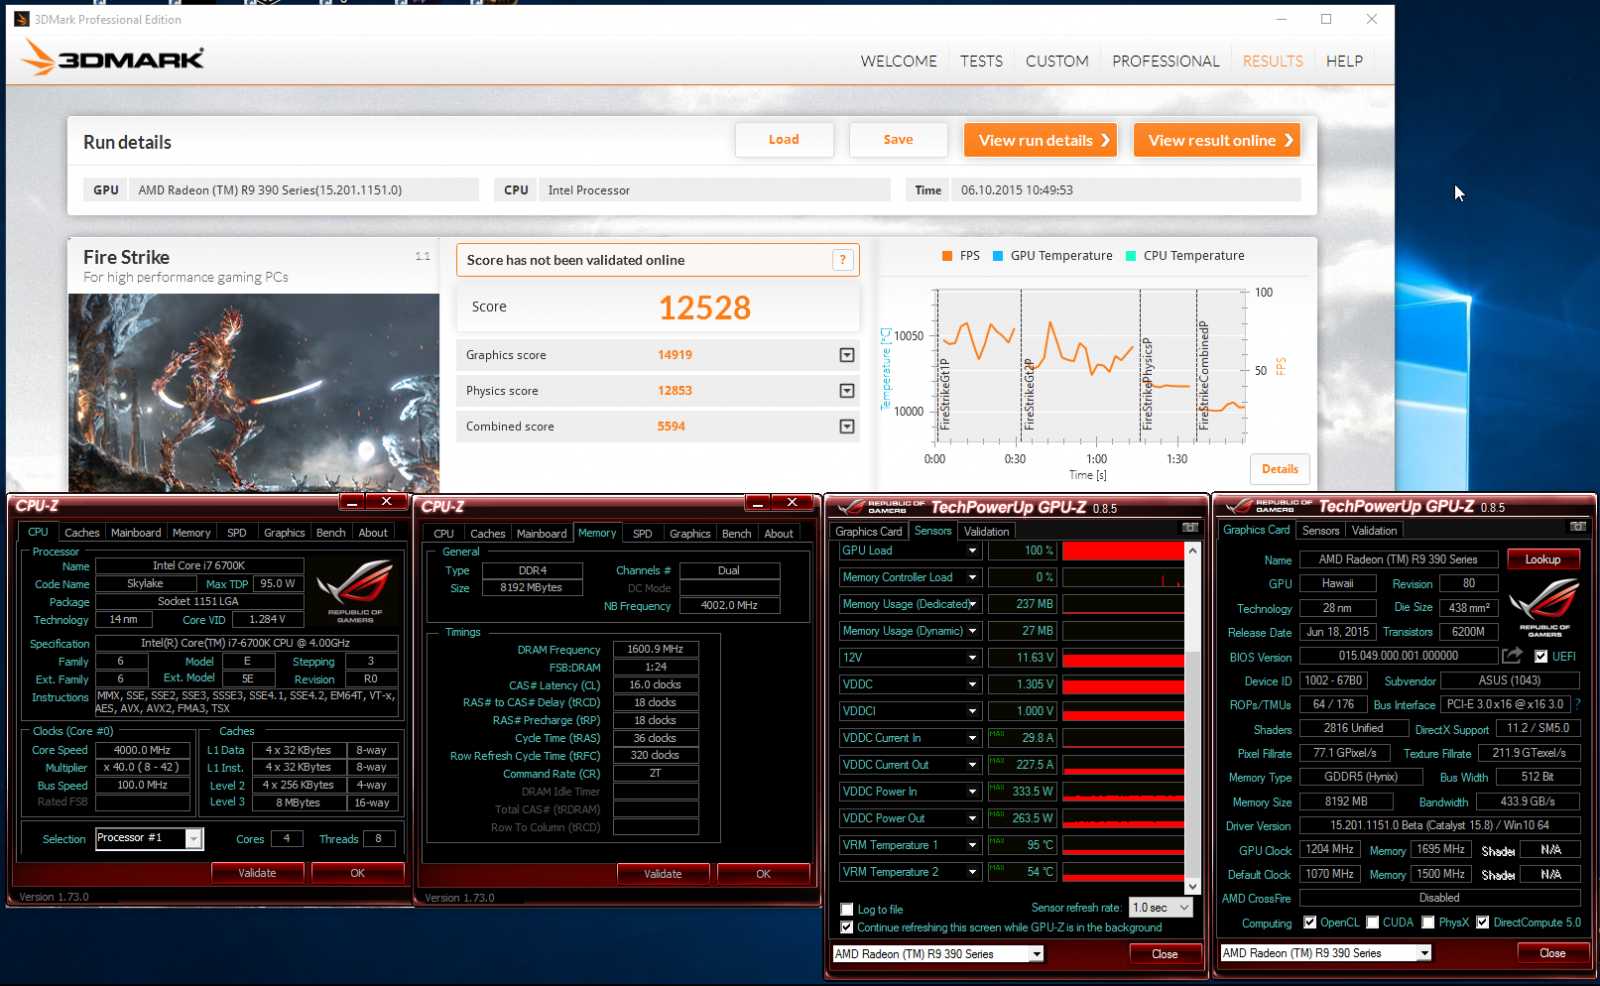This screenshot has height=986, width=1600.
Task: Close the left CPU-Z window with the X
Action: (x=386, y=502)
